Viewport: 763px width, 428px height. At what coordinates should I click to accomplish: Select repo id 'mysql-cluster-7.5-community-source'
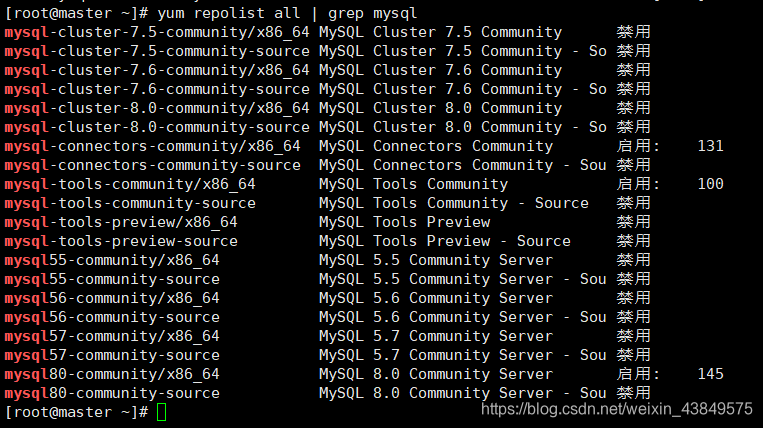click(157, 51)
